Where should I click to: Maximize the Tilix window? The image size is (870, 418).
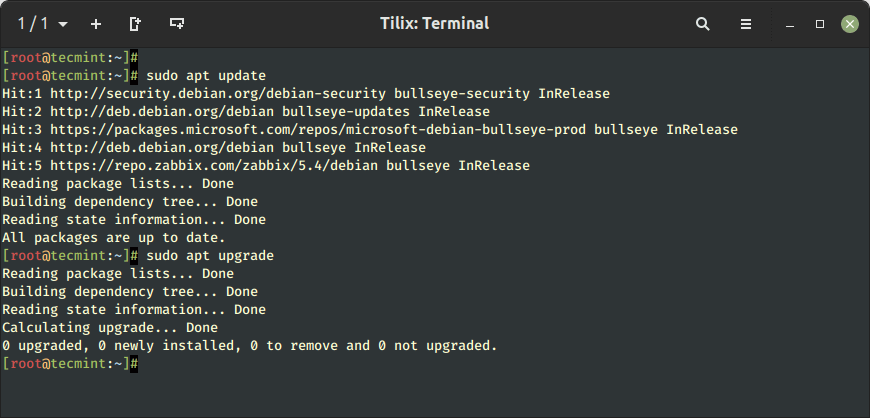click(820, 24)
